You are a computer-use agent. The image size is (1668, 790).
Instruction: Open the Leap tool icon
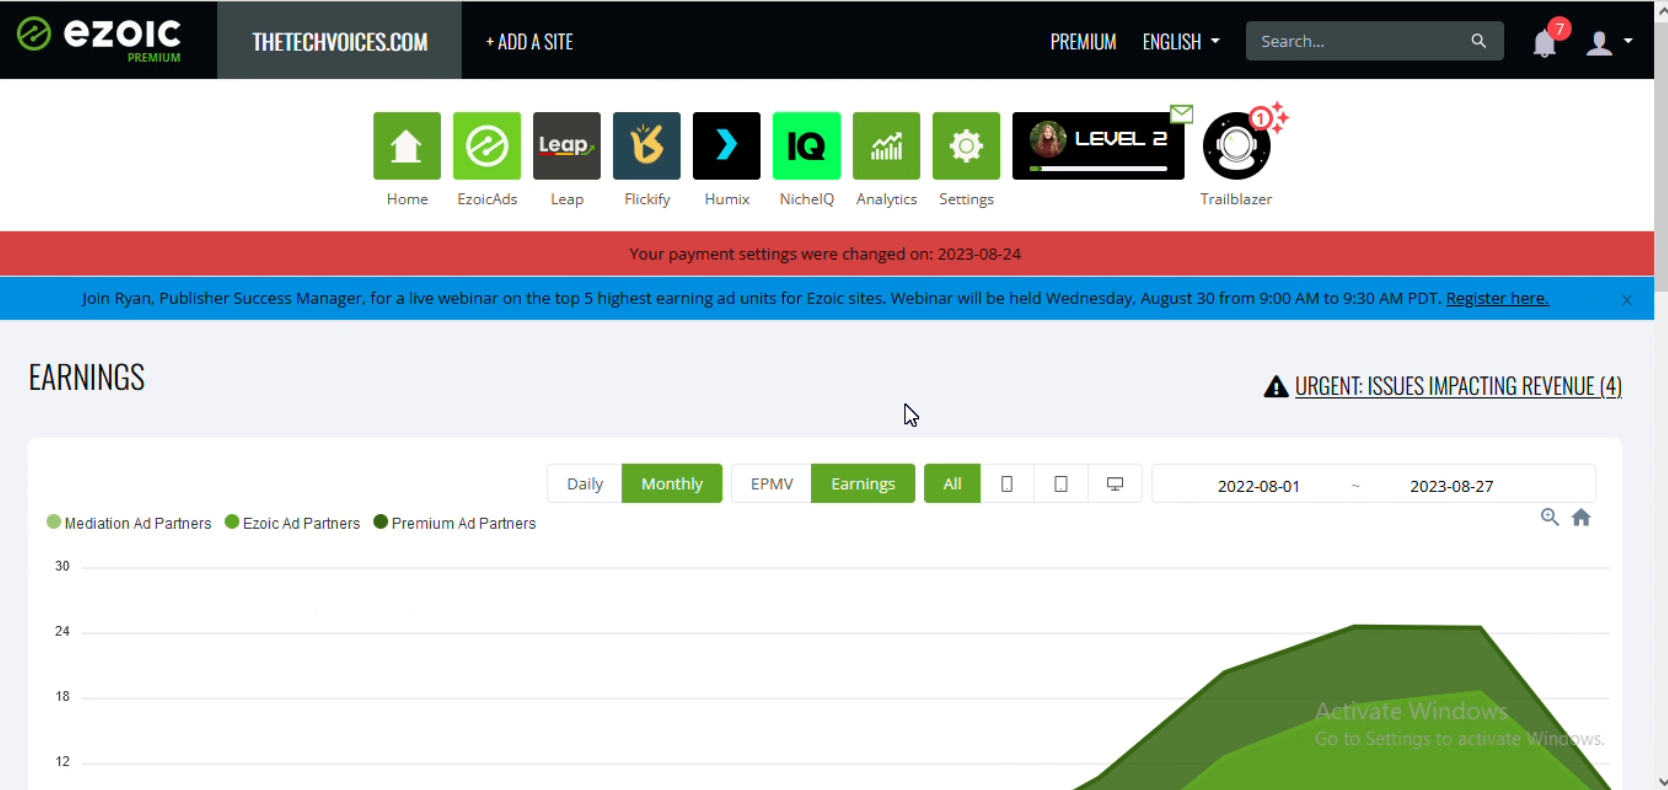(567, 146)
